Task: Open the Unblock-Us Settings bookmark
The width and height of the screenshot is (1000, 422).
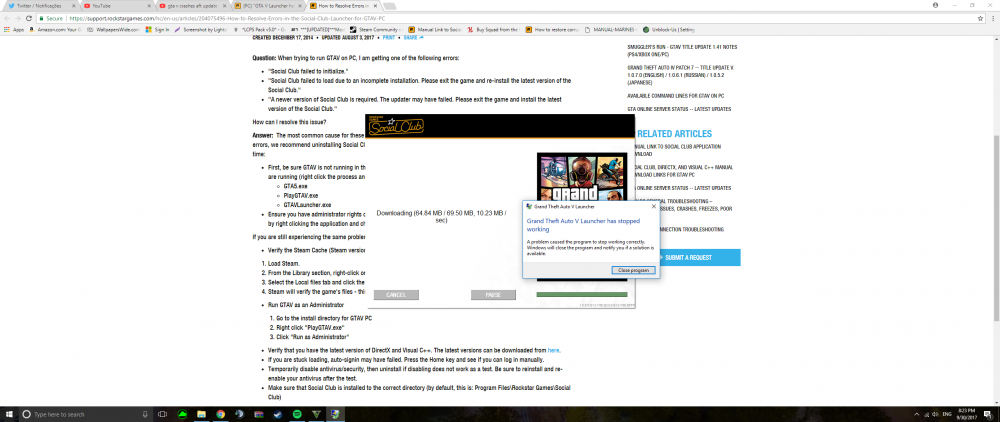Action: (669, 29)
